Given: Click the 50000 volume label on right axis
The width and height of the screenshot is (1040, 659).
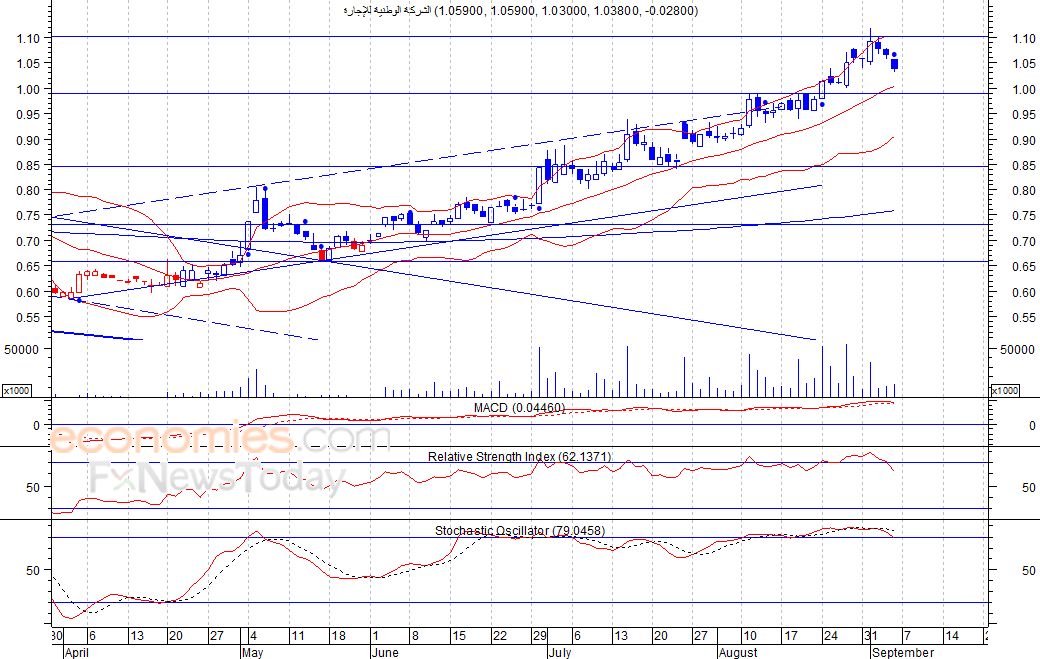Looking at the screenshot, I should pos(1017,349).
